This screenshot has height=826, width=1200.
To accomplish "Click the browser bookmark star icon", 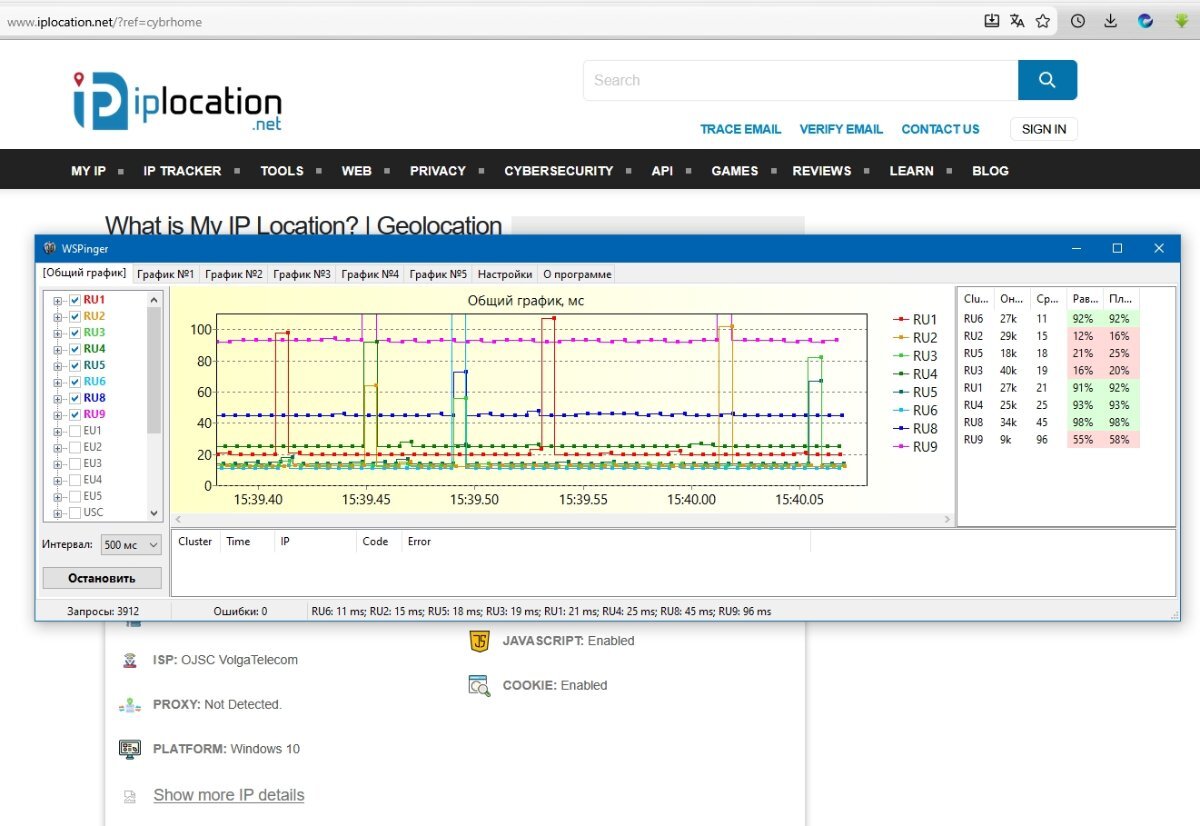I will (1043, 21).
